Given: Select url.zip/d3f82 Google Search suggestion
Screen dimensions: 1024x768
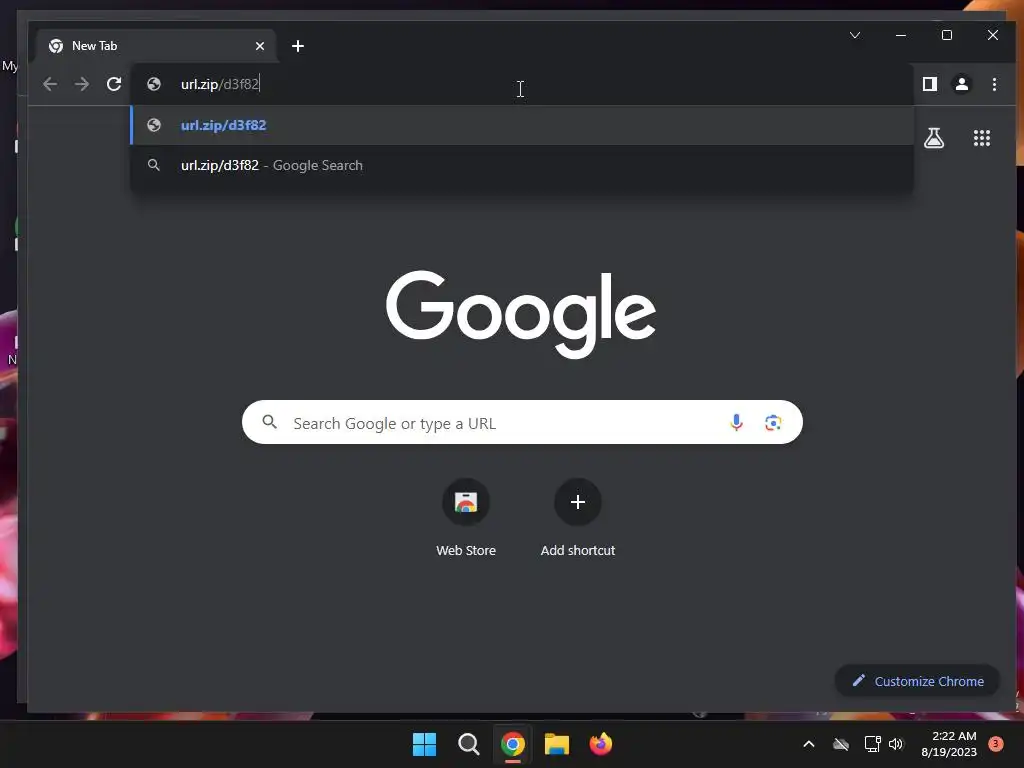Looking at the screenshot, I should point(522,165).
